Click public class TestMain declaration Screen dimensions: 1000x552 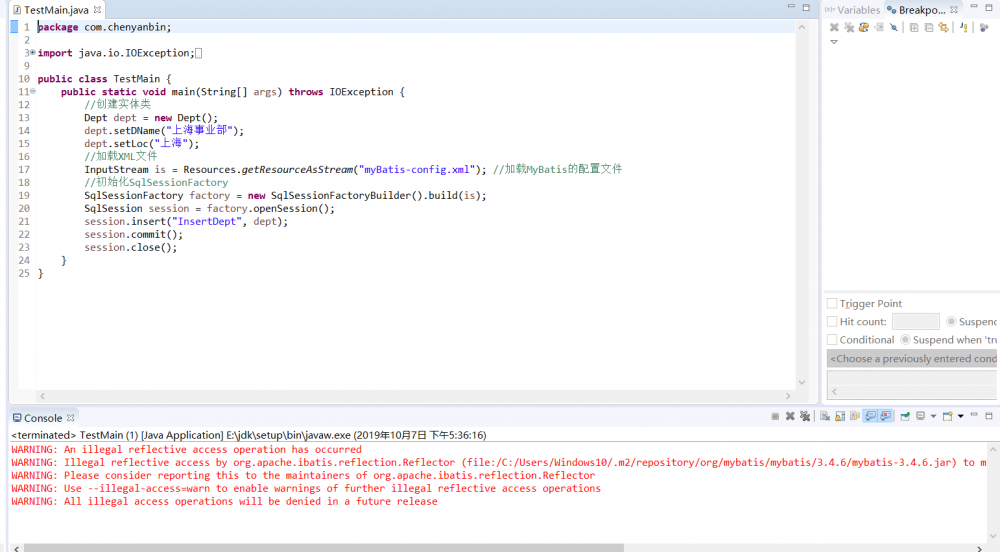pos(104,78)
